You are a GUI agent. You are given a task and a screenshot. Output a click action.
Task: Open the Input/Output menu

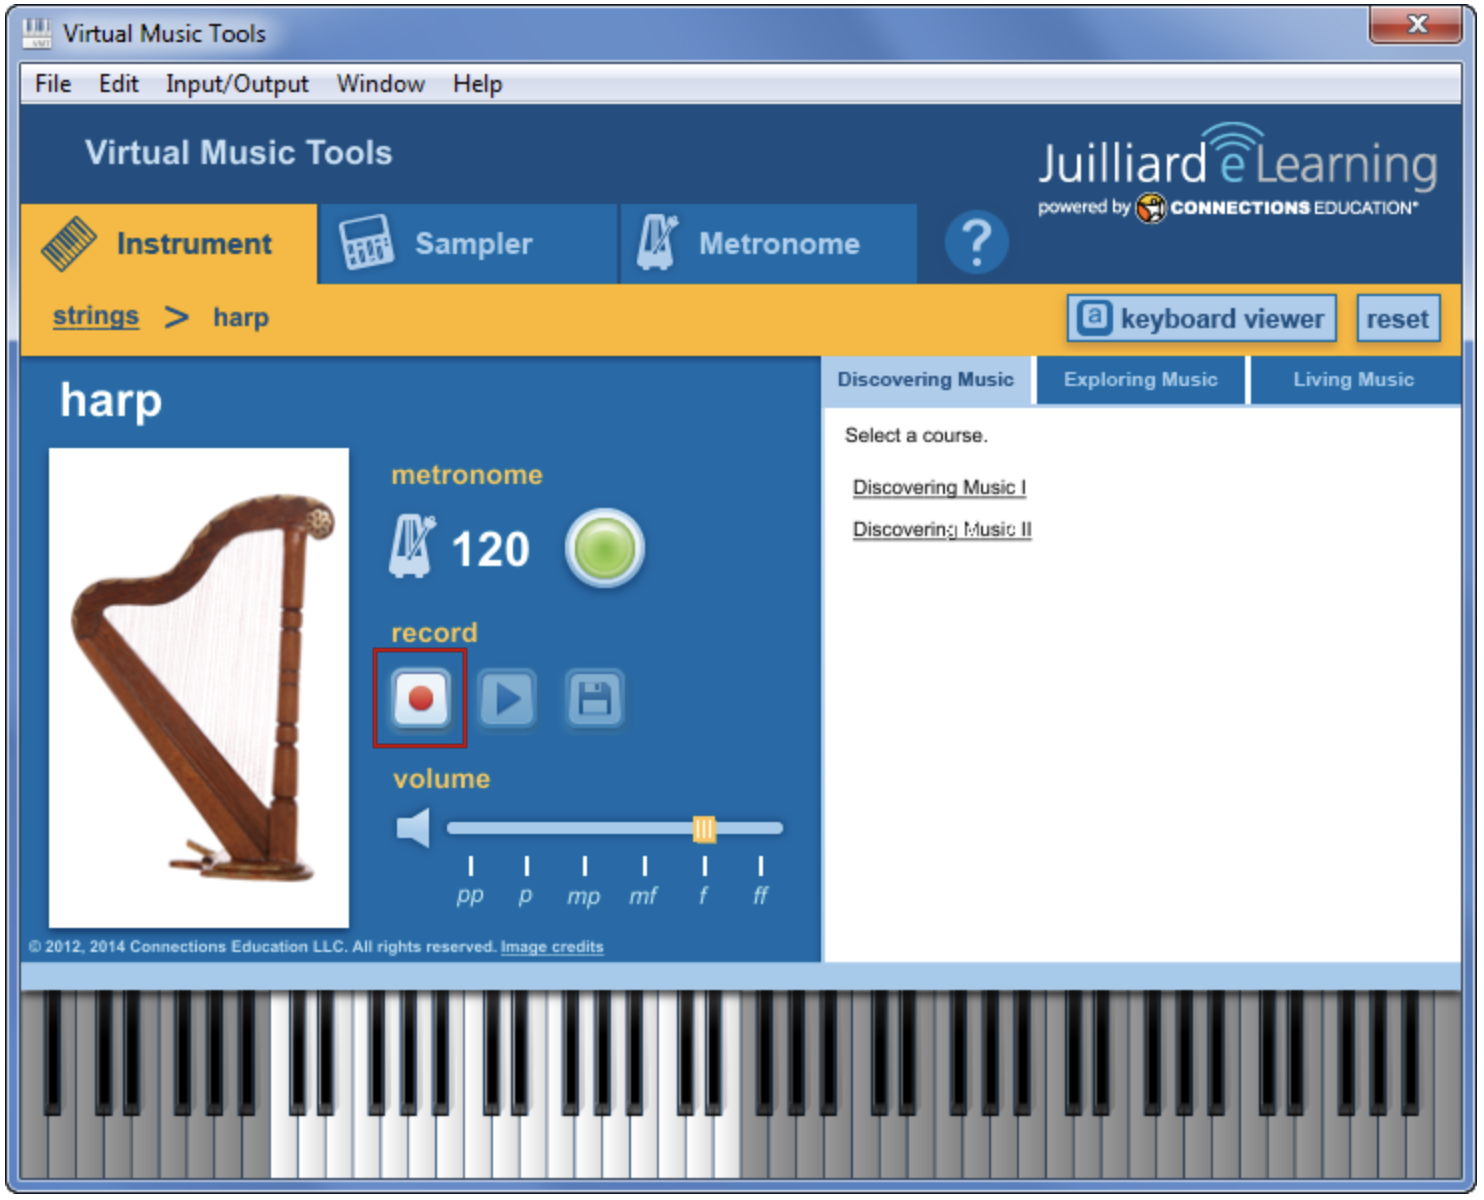click(x=237, y=84)
